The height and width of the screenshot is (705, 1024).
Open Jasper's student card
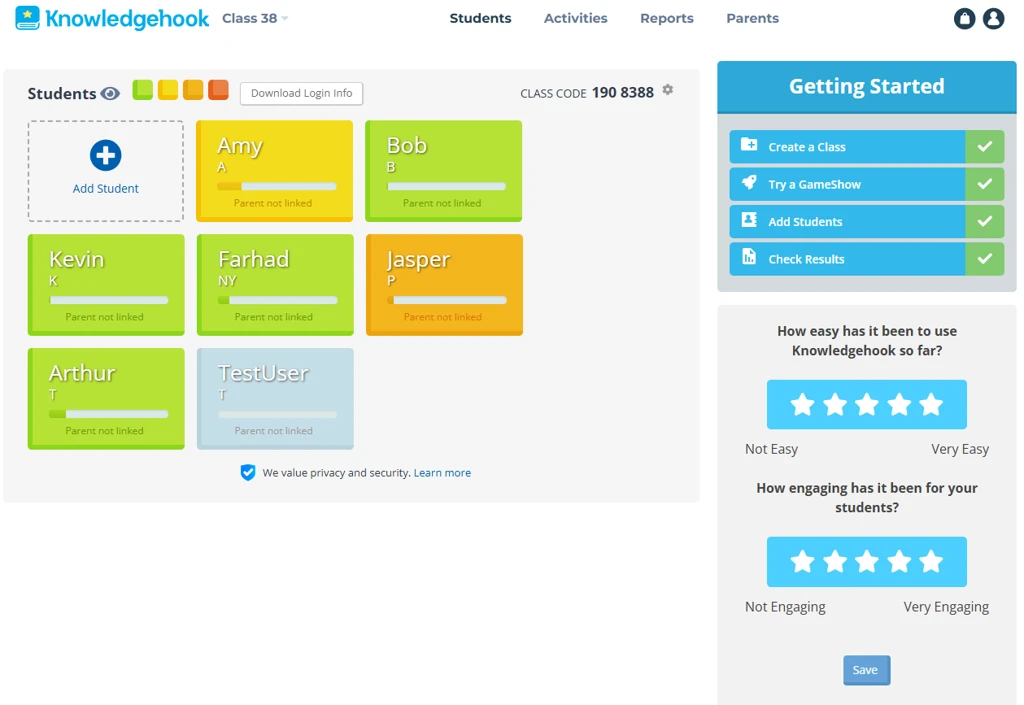point(444,285)
